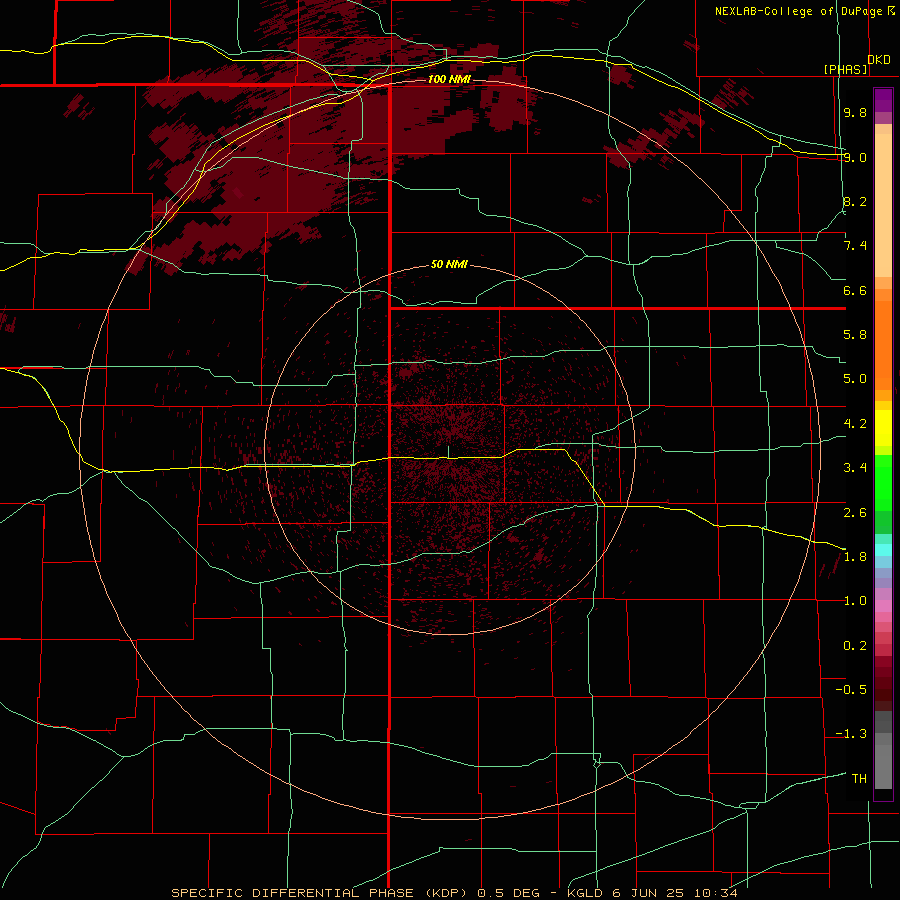Click the DKD label above the color scale
Screen dimensions: 900x900
tap(879, 59)
